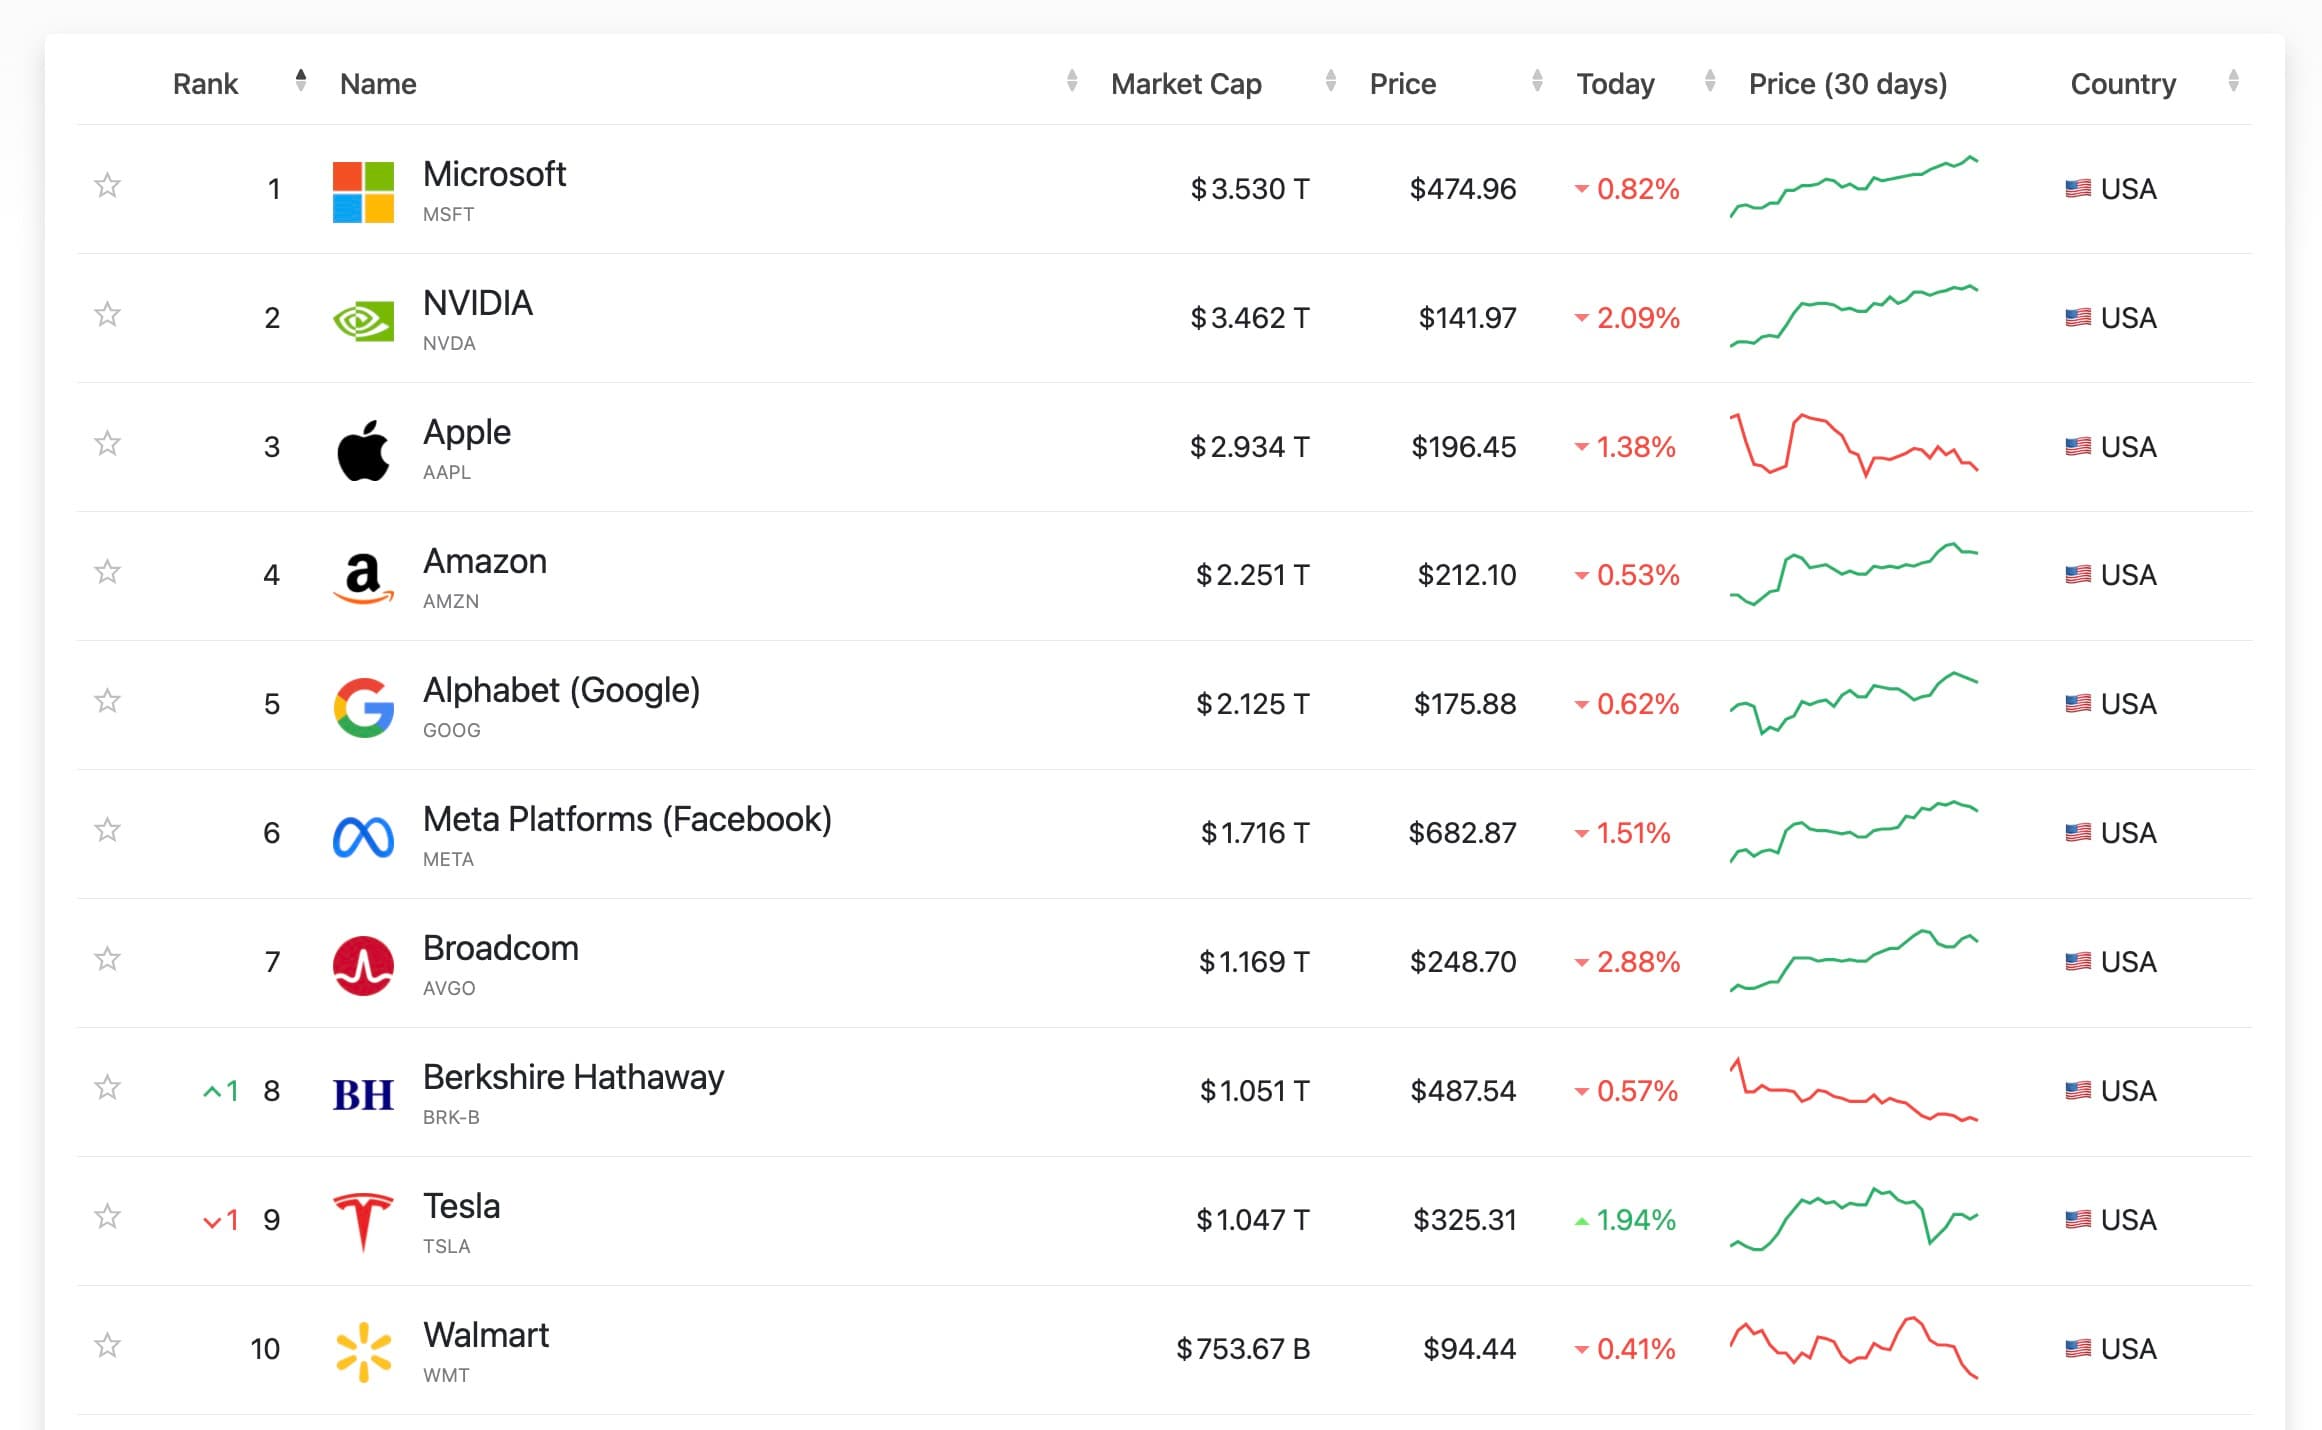Sort using Market Cap column arrows

[x=1331, y=81]
